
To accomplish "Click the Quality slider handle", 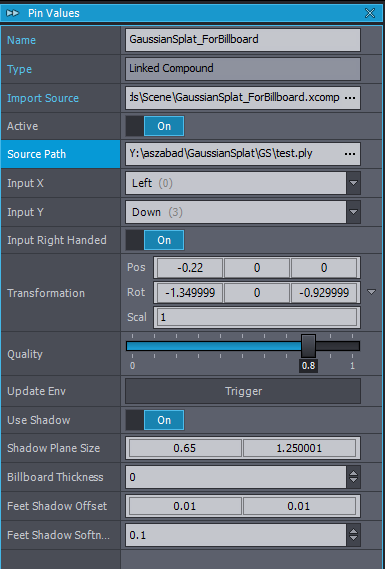I will pos(308,346).
